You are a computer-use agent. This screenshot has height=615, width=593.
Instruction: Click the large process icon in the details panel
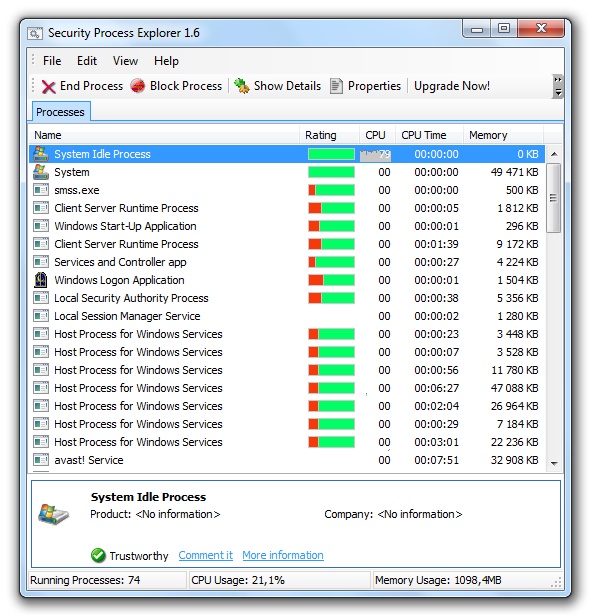click(54, 514)
